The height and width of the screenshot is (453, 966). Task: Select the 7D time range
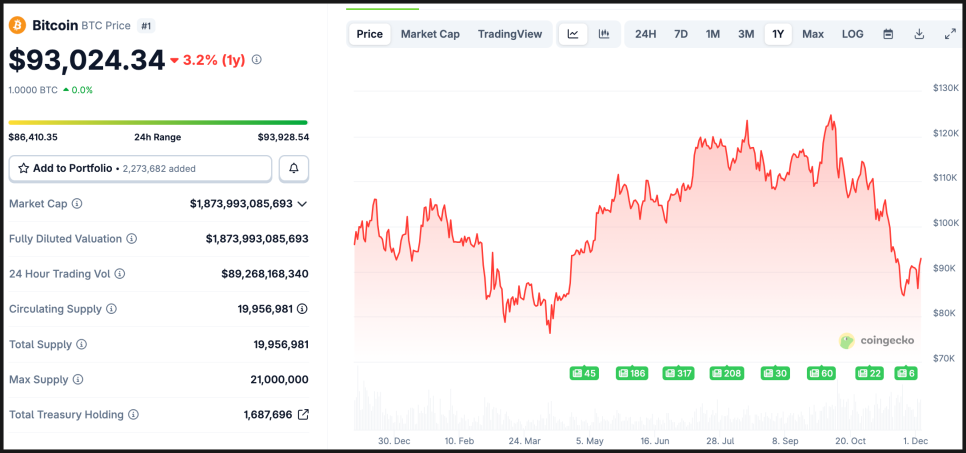[681, 34]
